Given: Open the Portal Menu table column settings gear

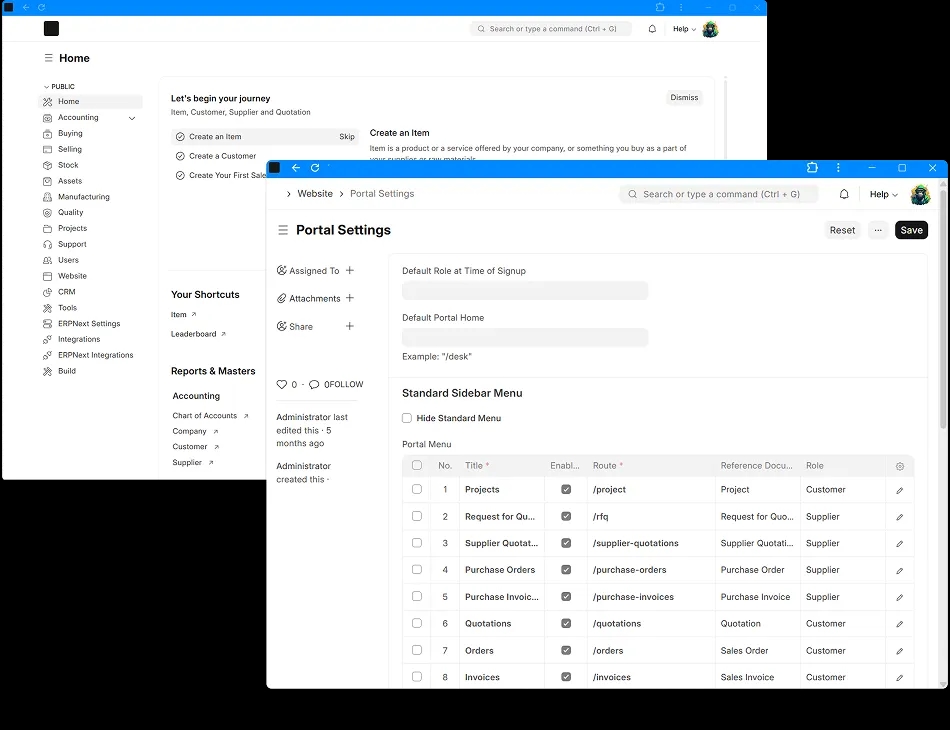Looking at the screenshot, I should (900, 466).
